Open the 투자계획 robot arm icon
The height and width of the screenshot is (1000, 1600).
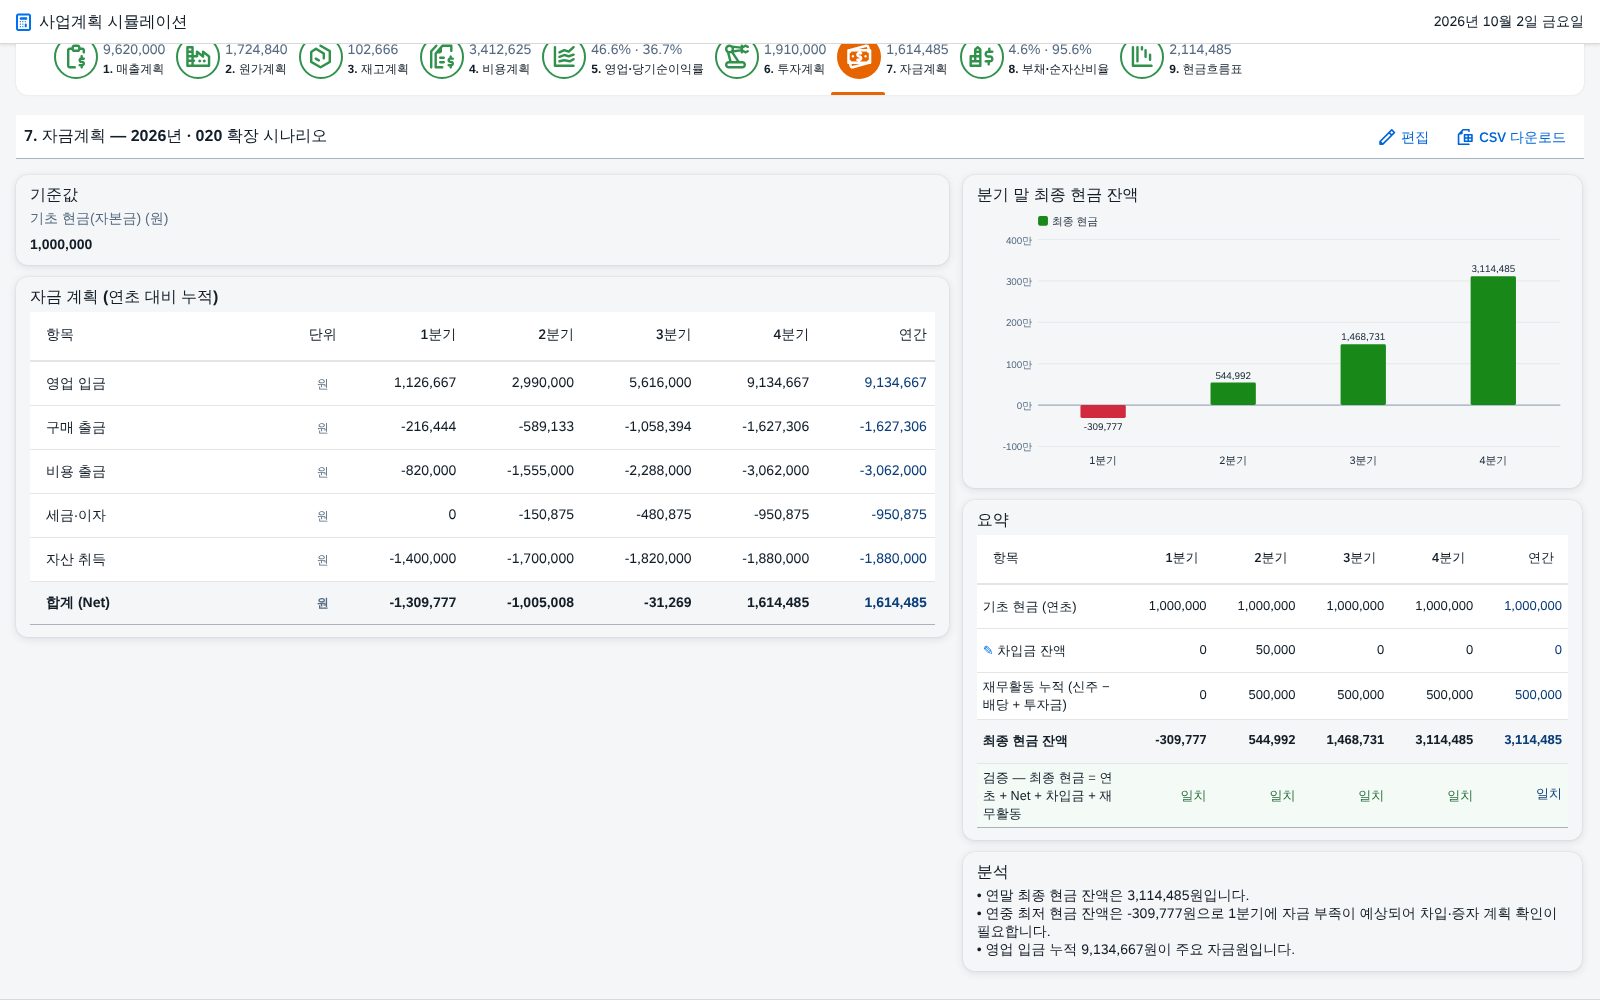click(737, 58)
